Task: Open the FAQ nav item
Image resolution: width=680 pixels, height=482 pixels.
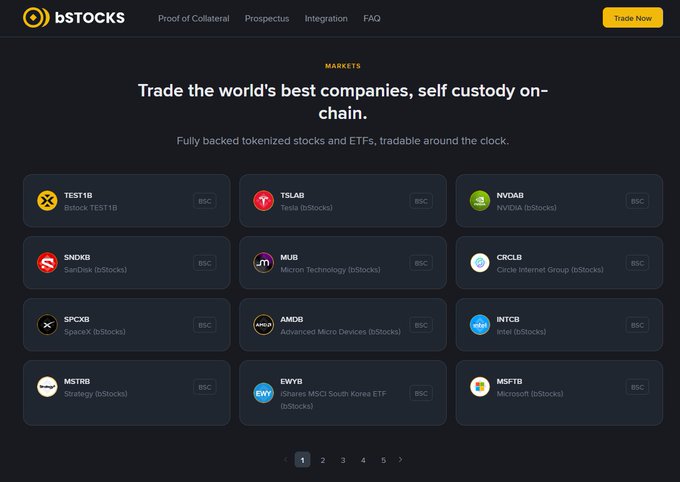Action: 372,18
